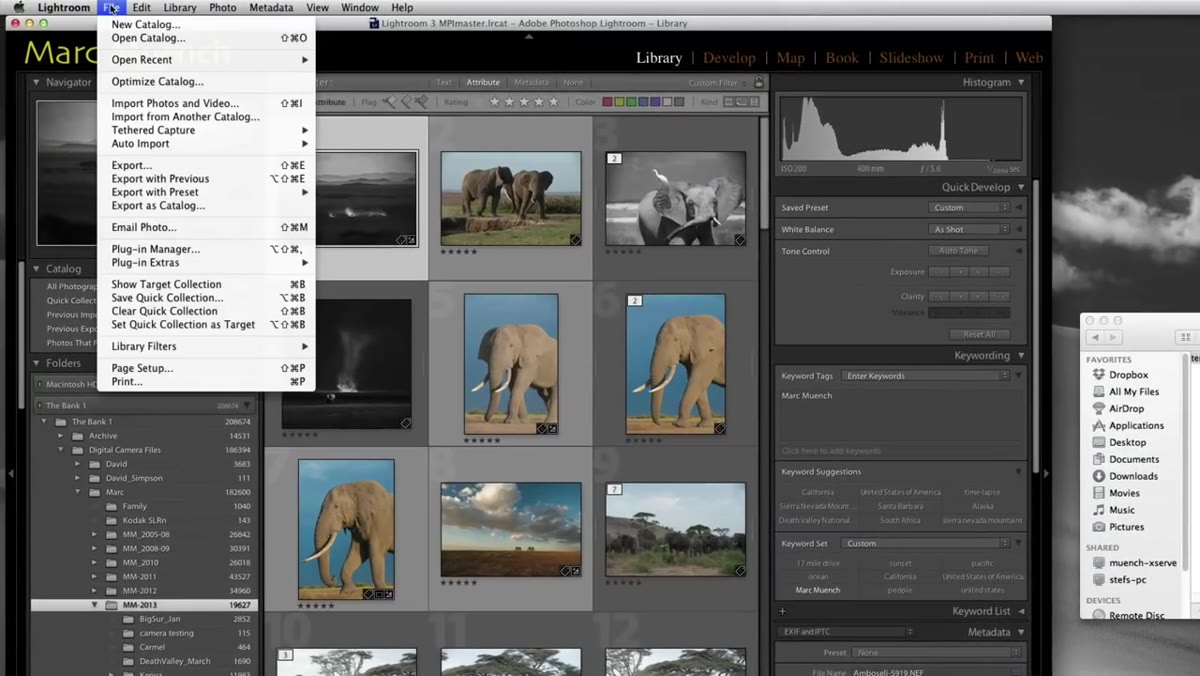The height and width of the screenshot is (676, 1200).
Task: Click the Enter Keywords input field
Action: tap(926, 376)
